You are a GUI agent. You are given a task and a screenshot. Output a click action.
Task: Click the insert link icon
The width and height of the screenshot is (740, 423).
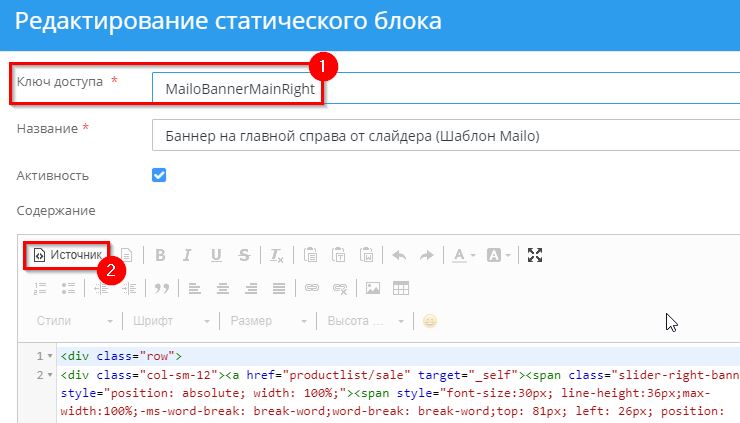(311, 288)
